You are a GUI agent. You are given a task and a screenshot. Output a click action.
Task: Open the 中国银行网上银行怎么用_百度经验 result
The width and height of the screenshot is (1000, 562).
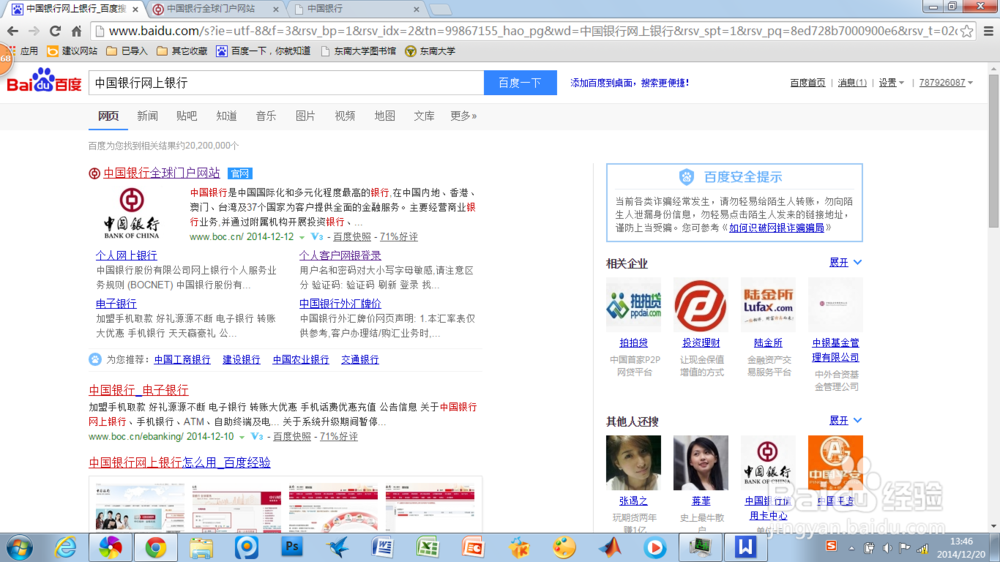point(179,462)
